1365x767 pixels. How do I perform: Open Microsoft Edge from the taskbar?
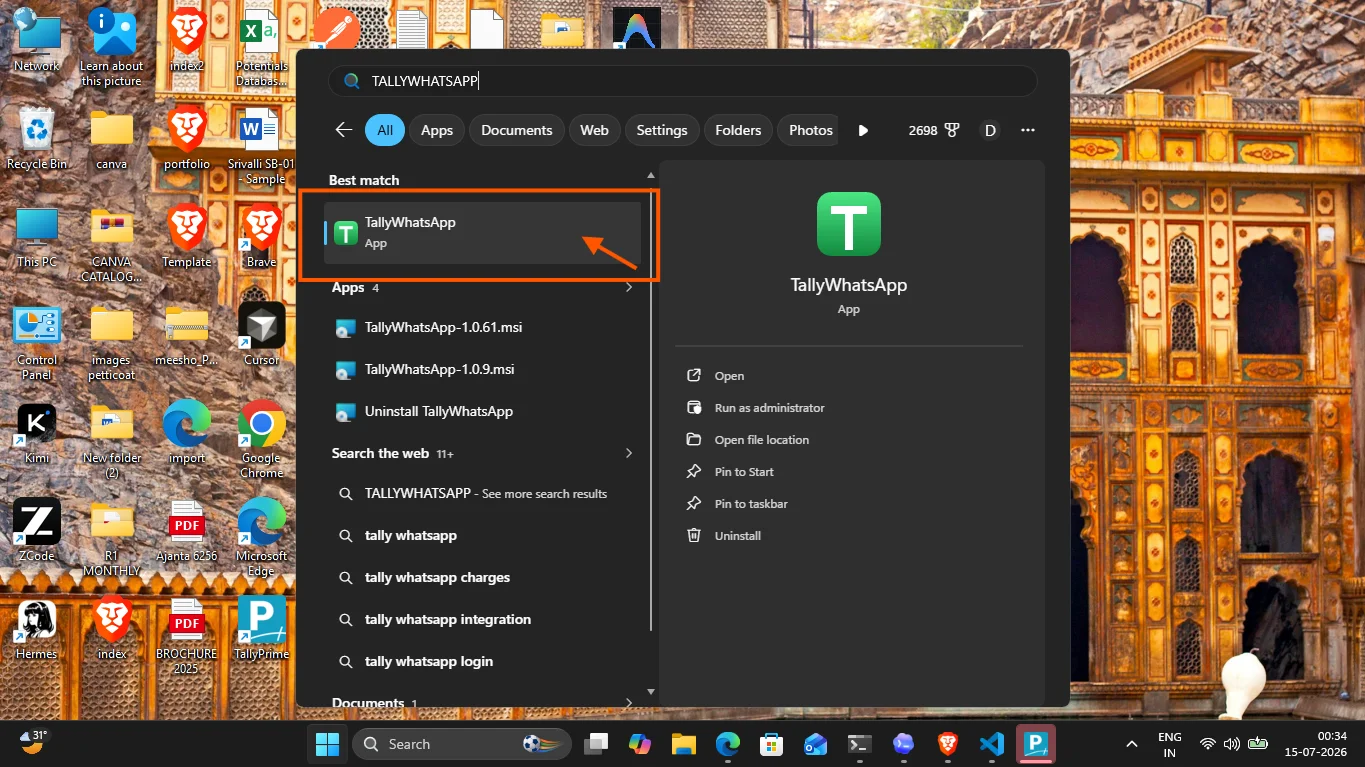tap(728, 744)
